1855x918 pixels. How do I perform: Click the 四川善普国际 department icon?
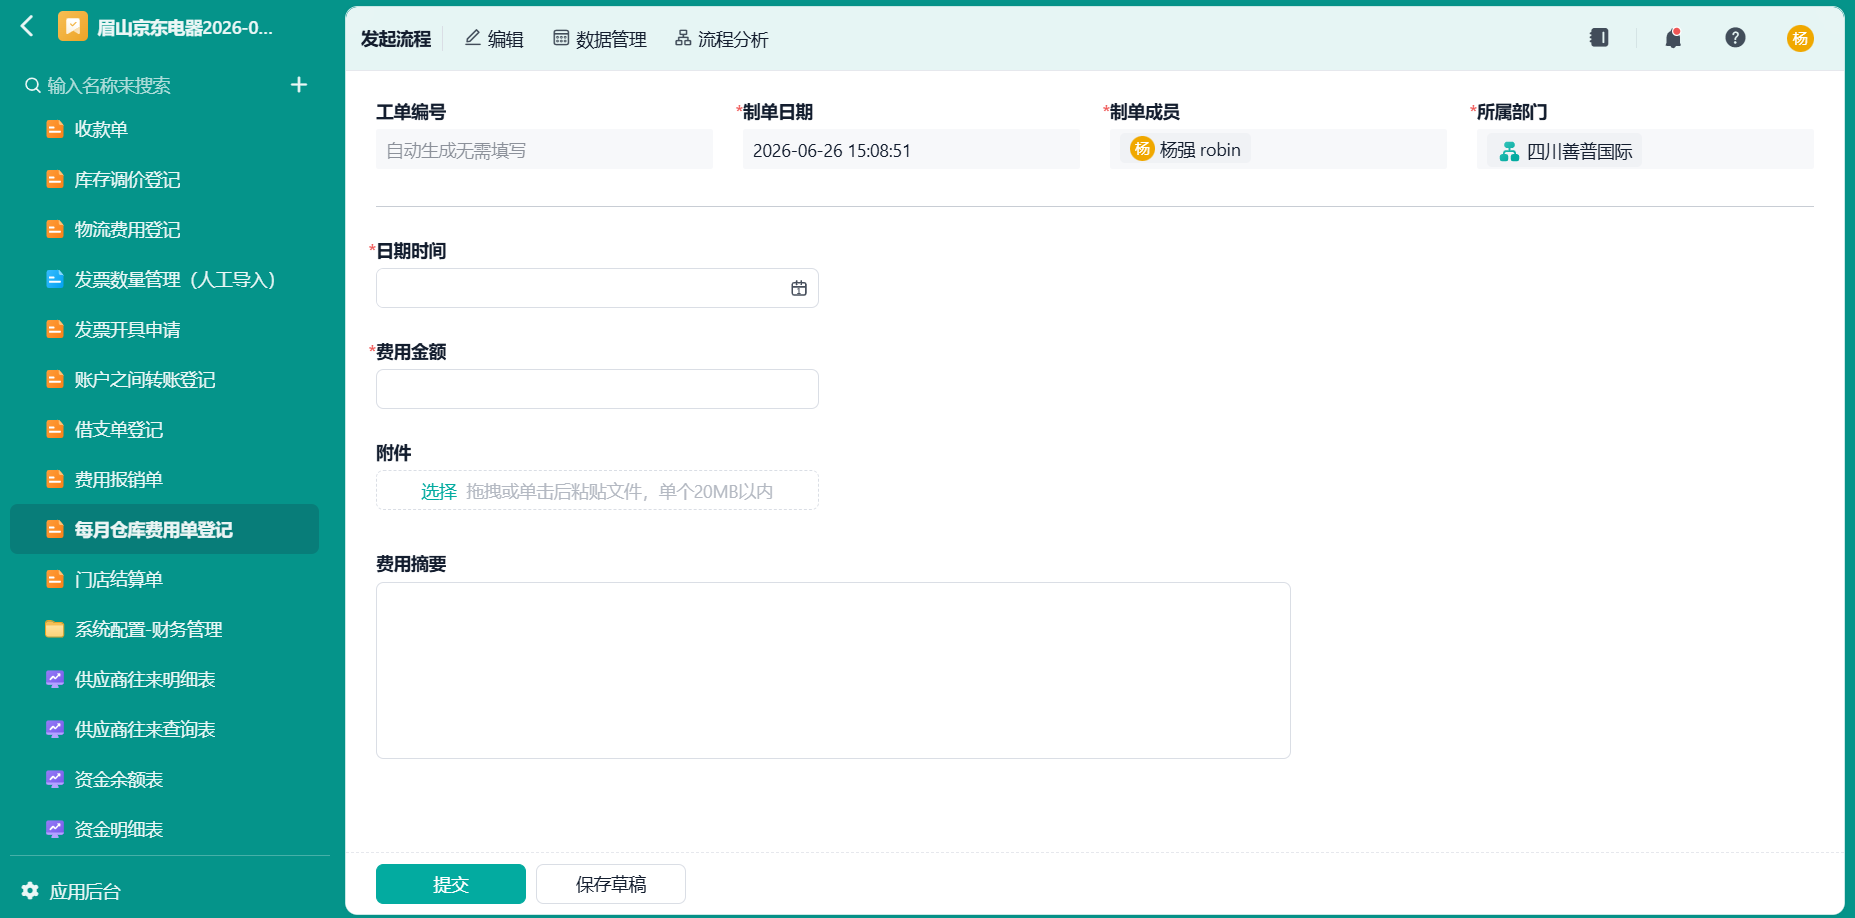[x=1509, y=151]
